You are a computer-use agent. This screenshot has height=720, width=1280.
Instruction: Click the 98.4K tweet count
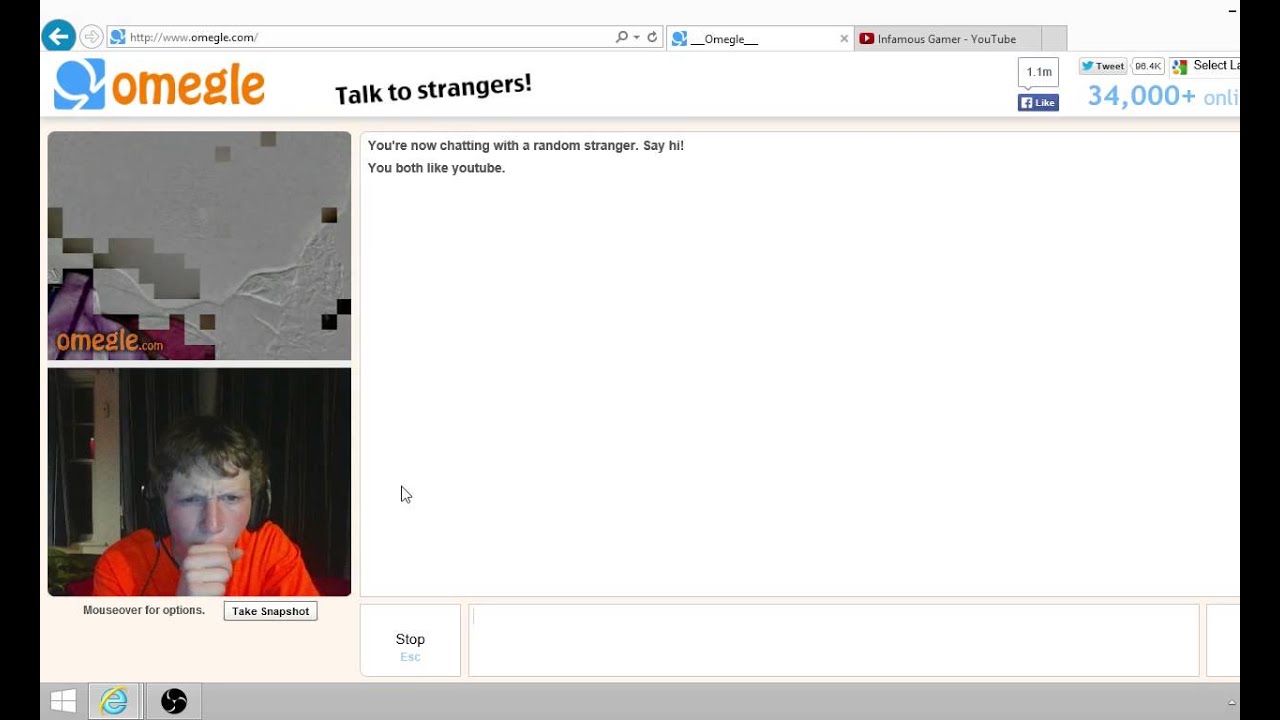[x=1148, y=66]
